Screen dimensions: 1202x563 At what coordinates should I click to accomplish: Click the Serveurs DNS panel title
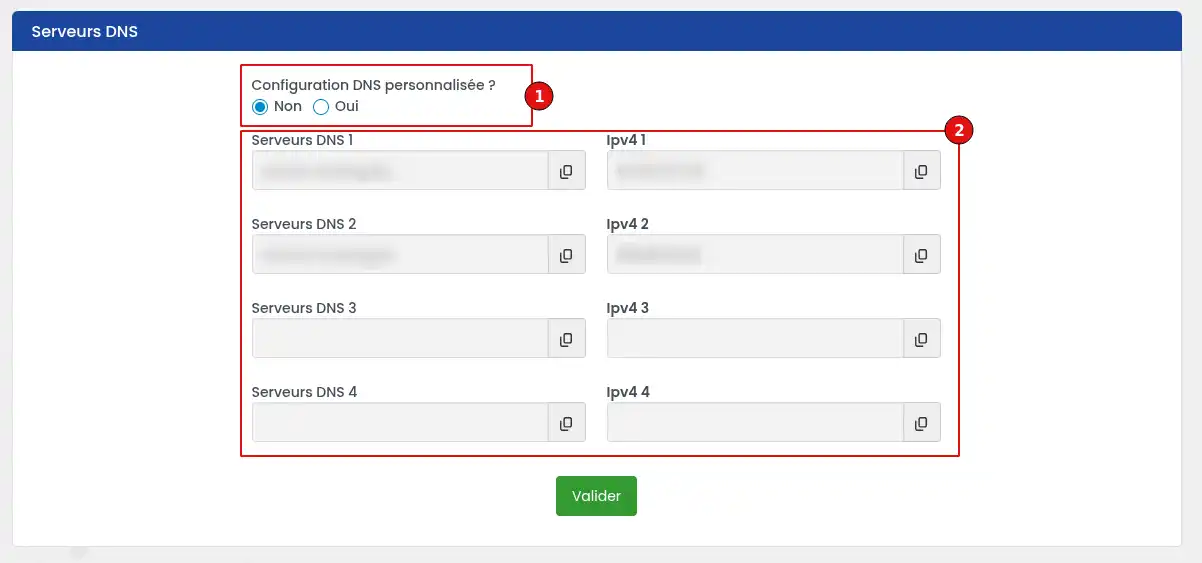[x=84, y=31]
